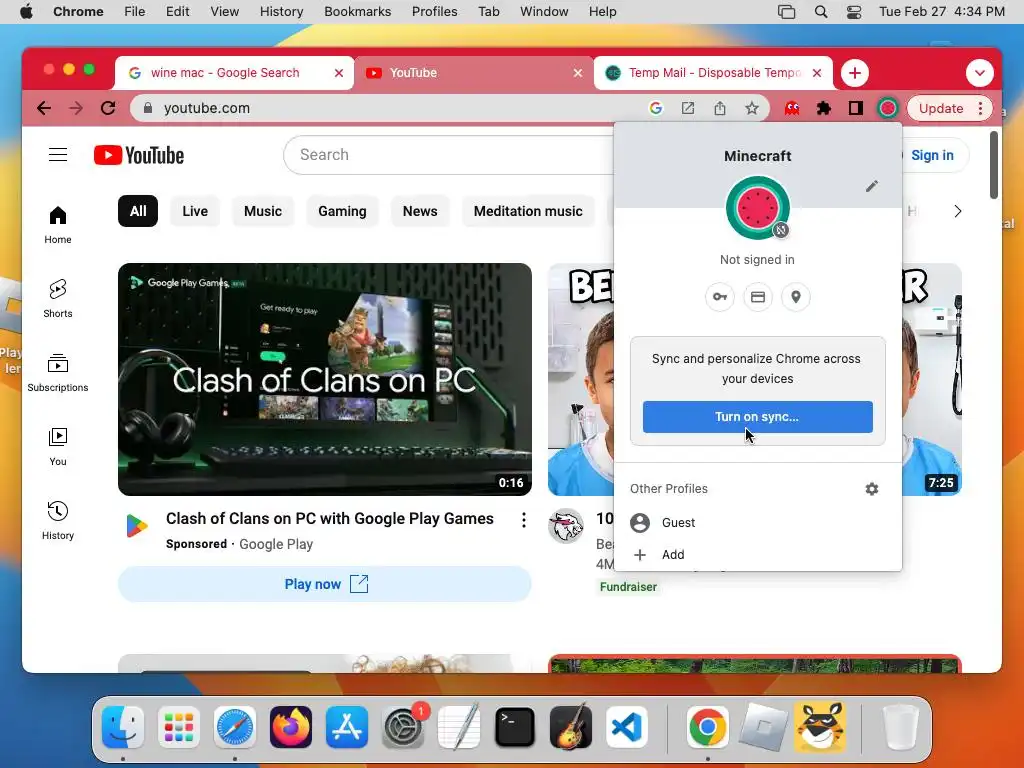This screenshot has height=768, width=1024.
Task: Bookmark this tab with star
Action: [x=752, y=108]
